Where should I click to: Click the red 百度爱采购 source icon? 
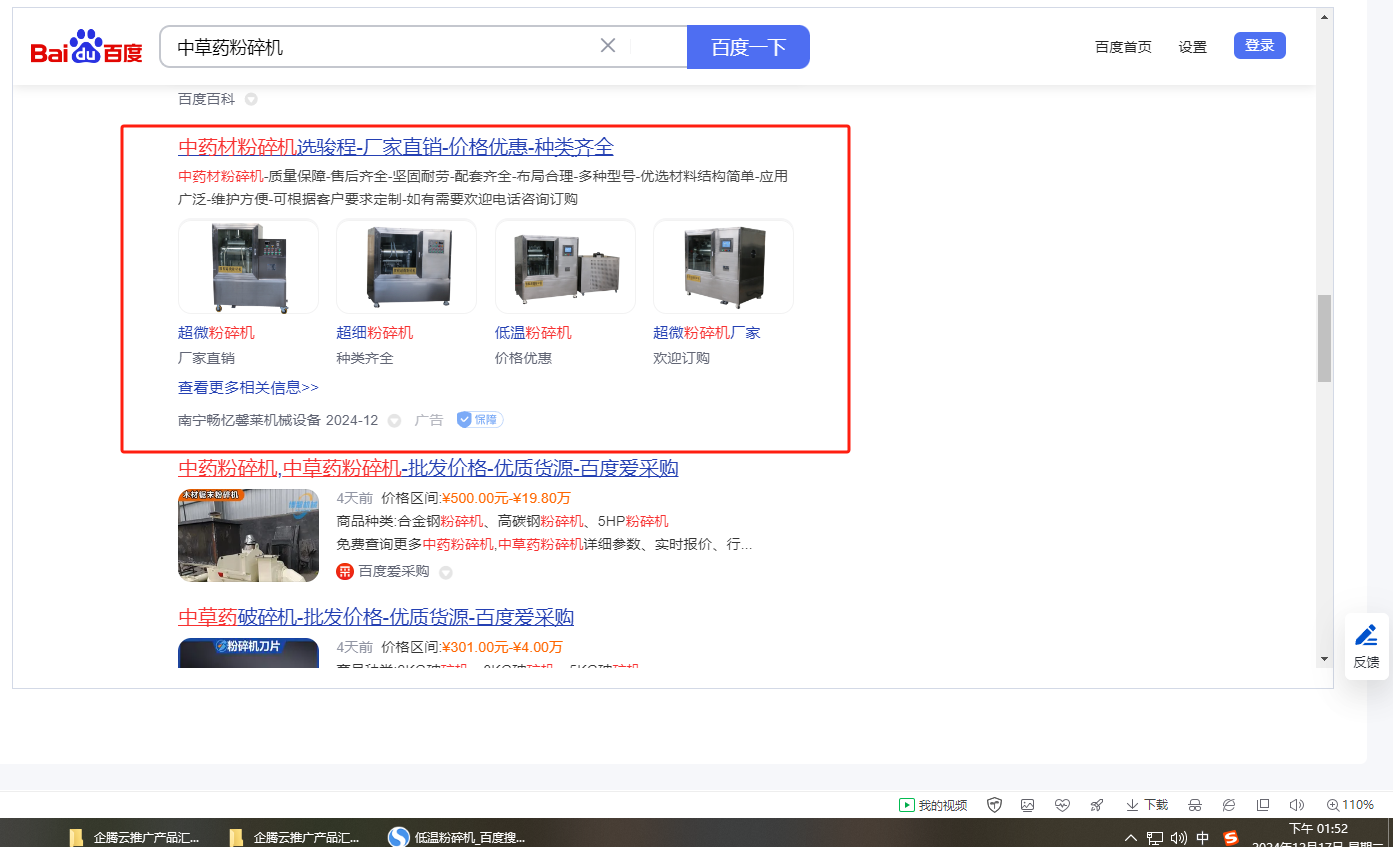[345, 572]
